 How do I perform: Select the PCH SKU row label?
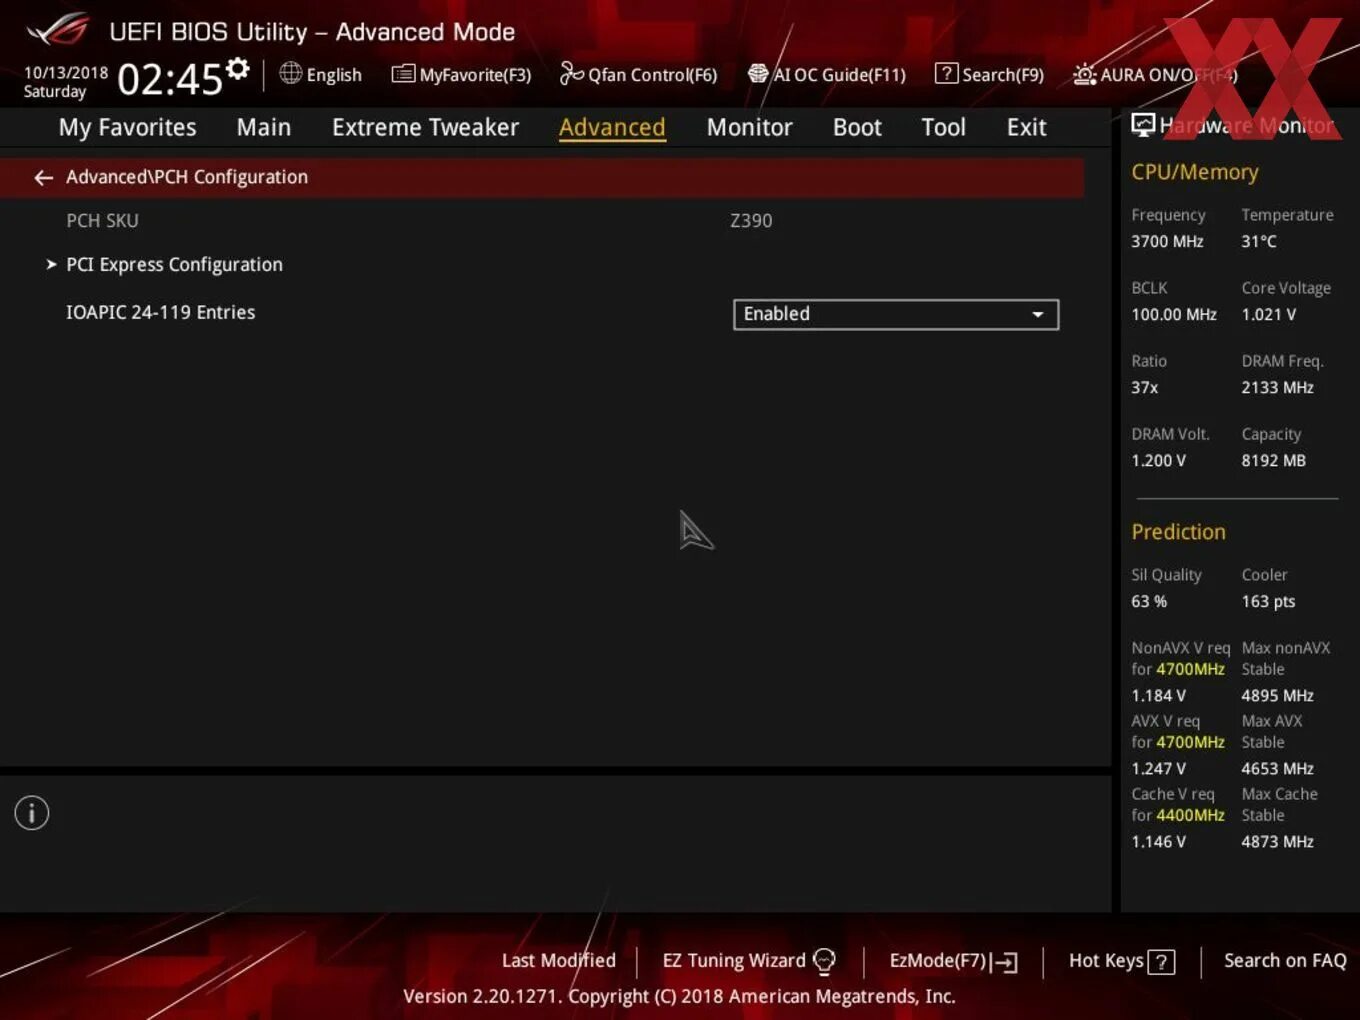click(x=102, y=220)
